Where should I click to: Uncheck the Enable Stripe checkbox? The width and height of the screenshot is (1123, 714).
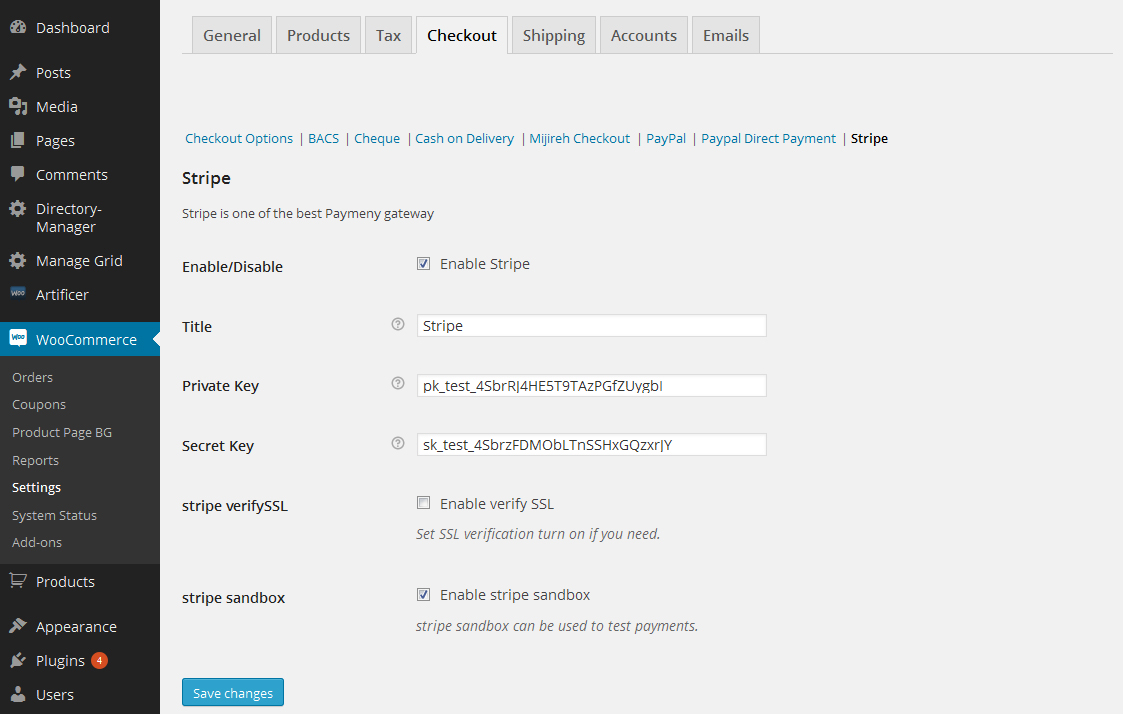424,264
